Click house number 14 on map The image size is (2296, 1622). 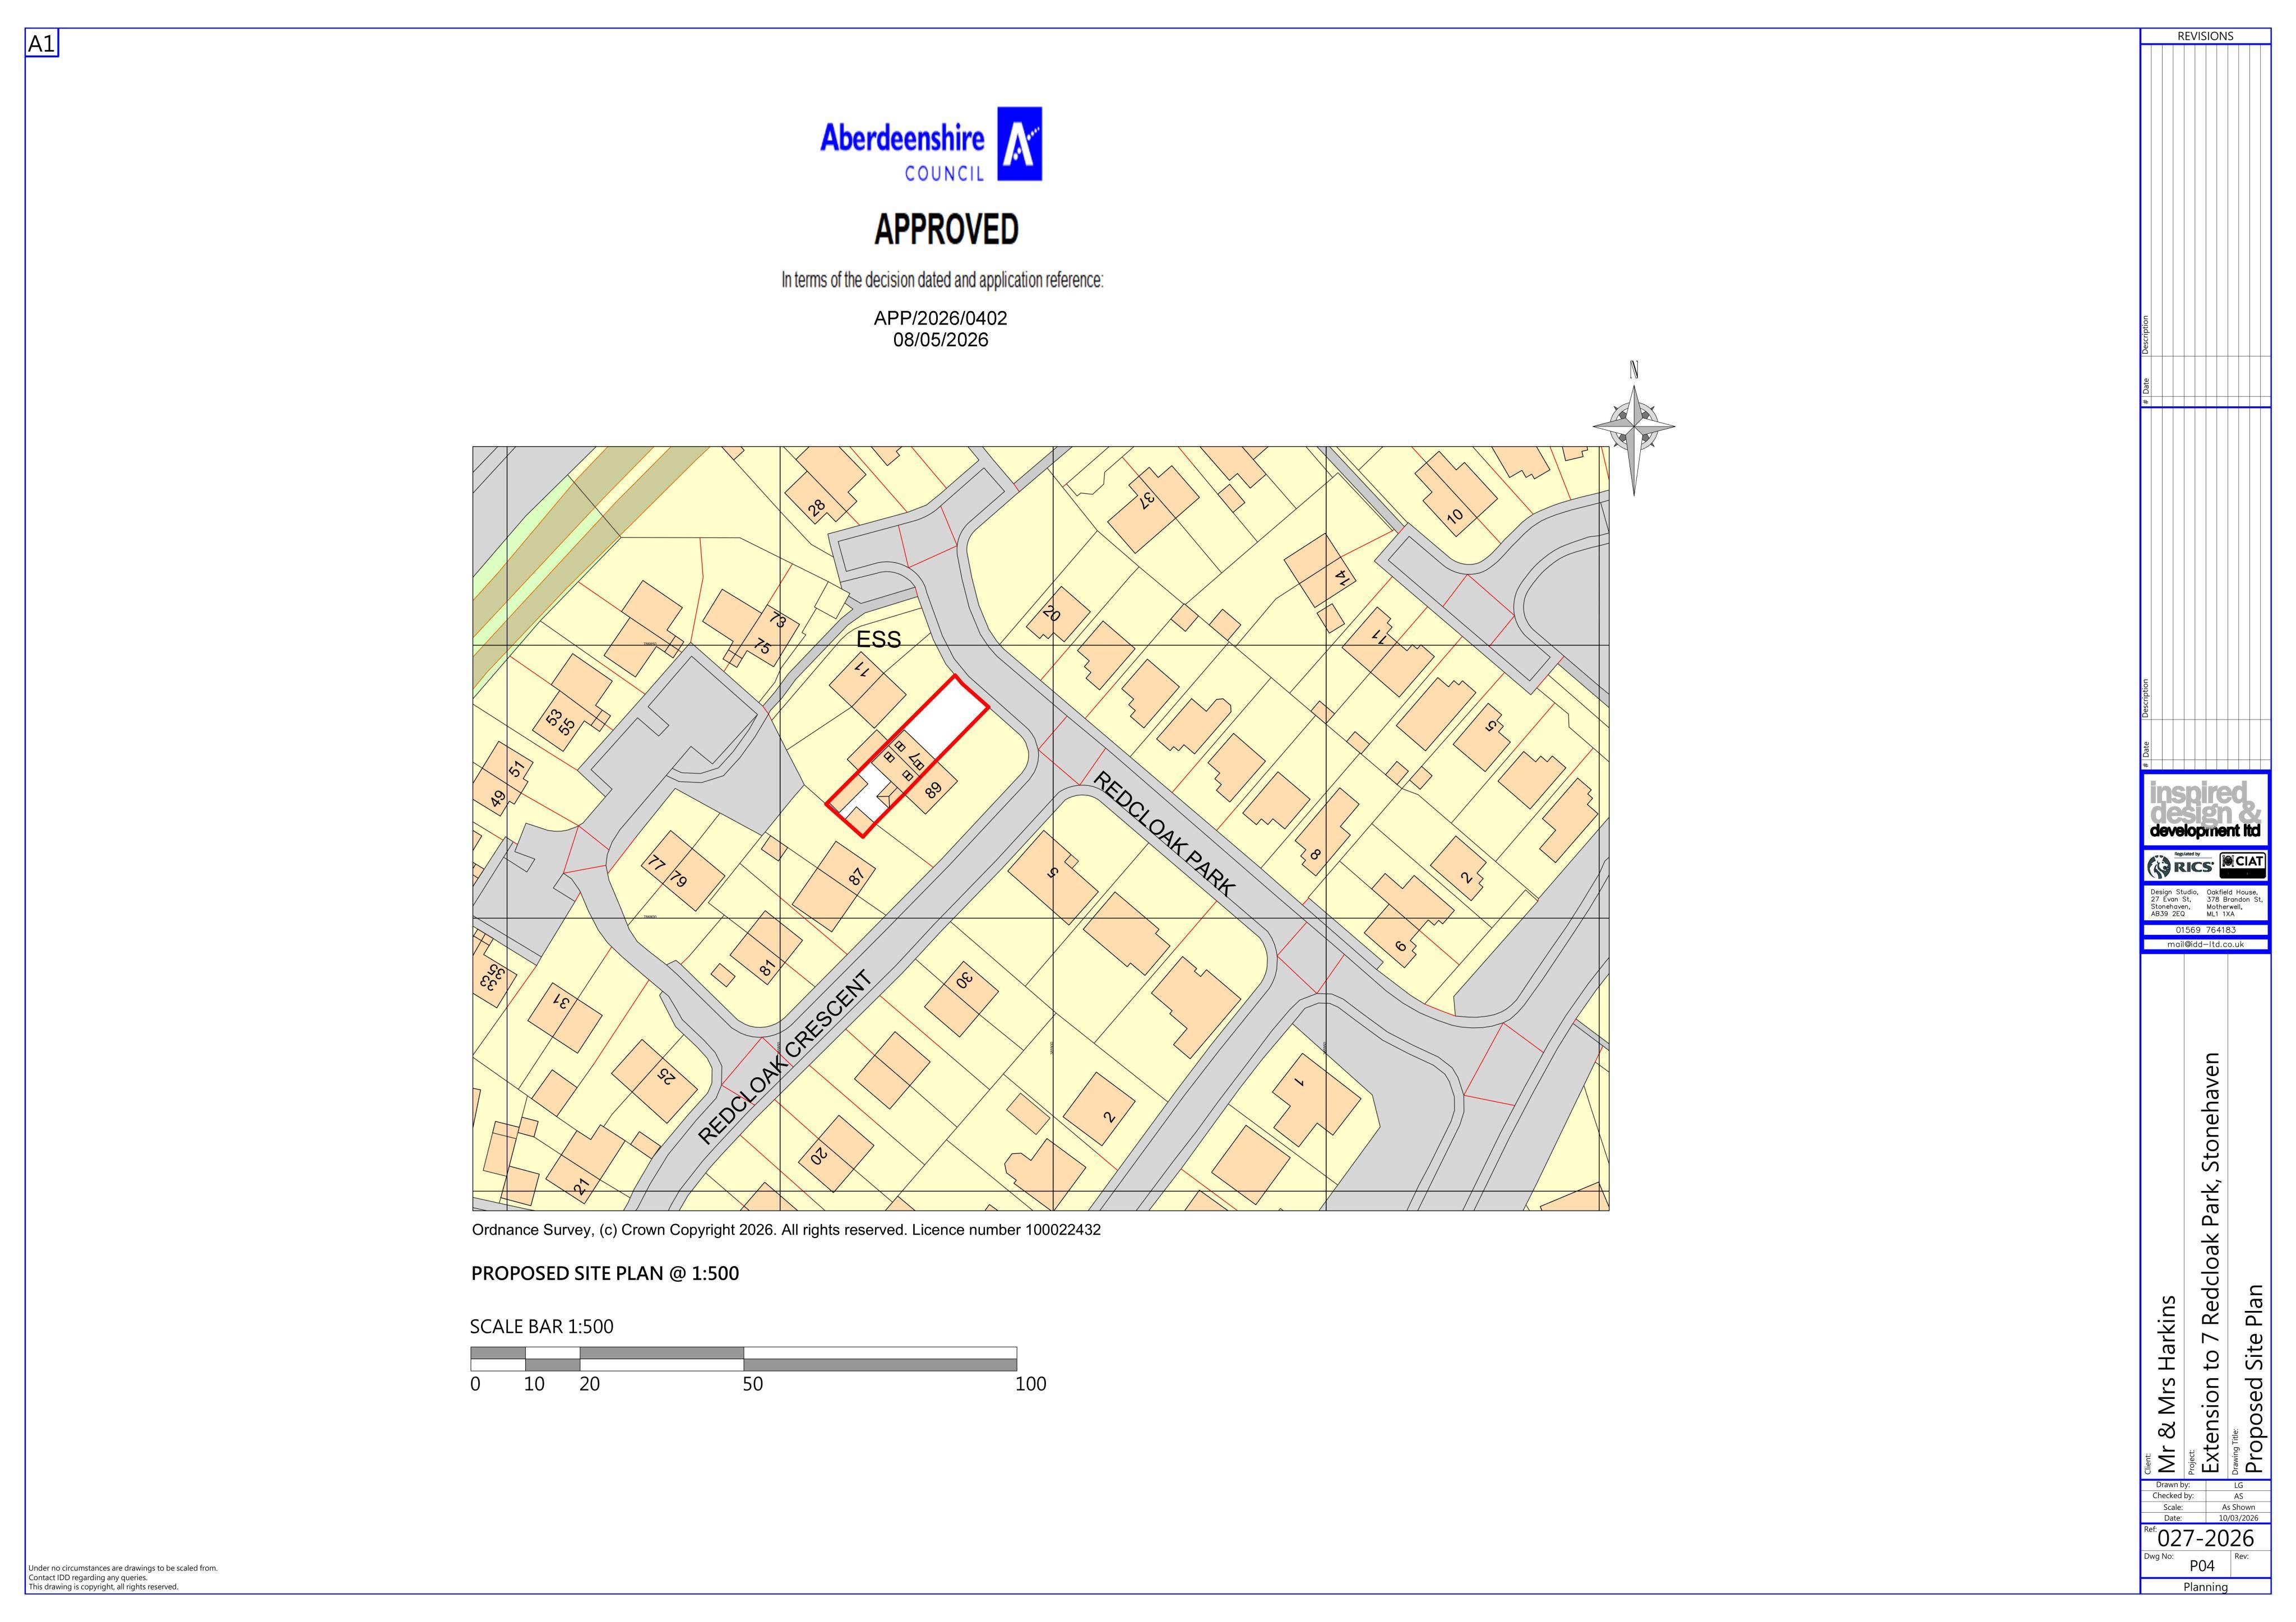tap(1342, 578)
